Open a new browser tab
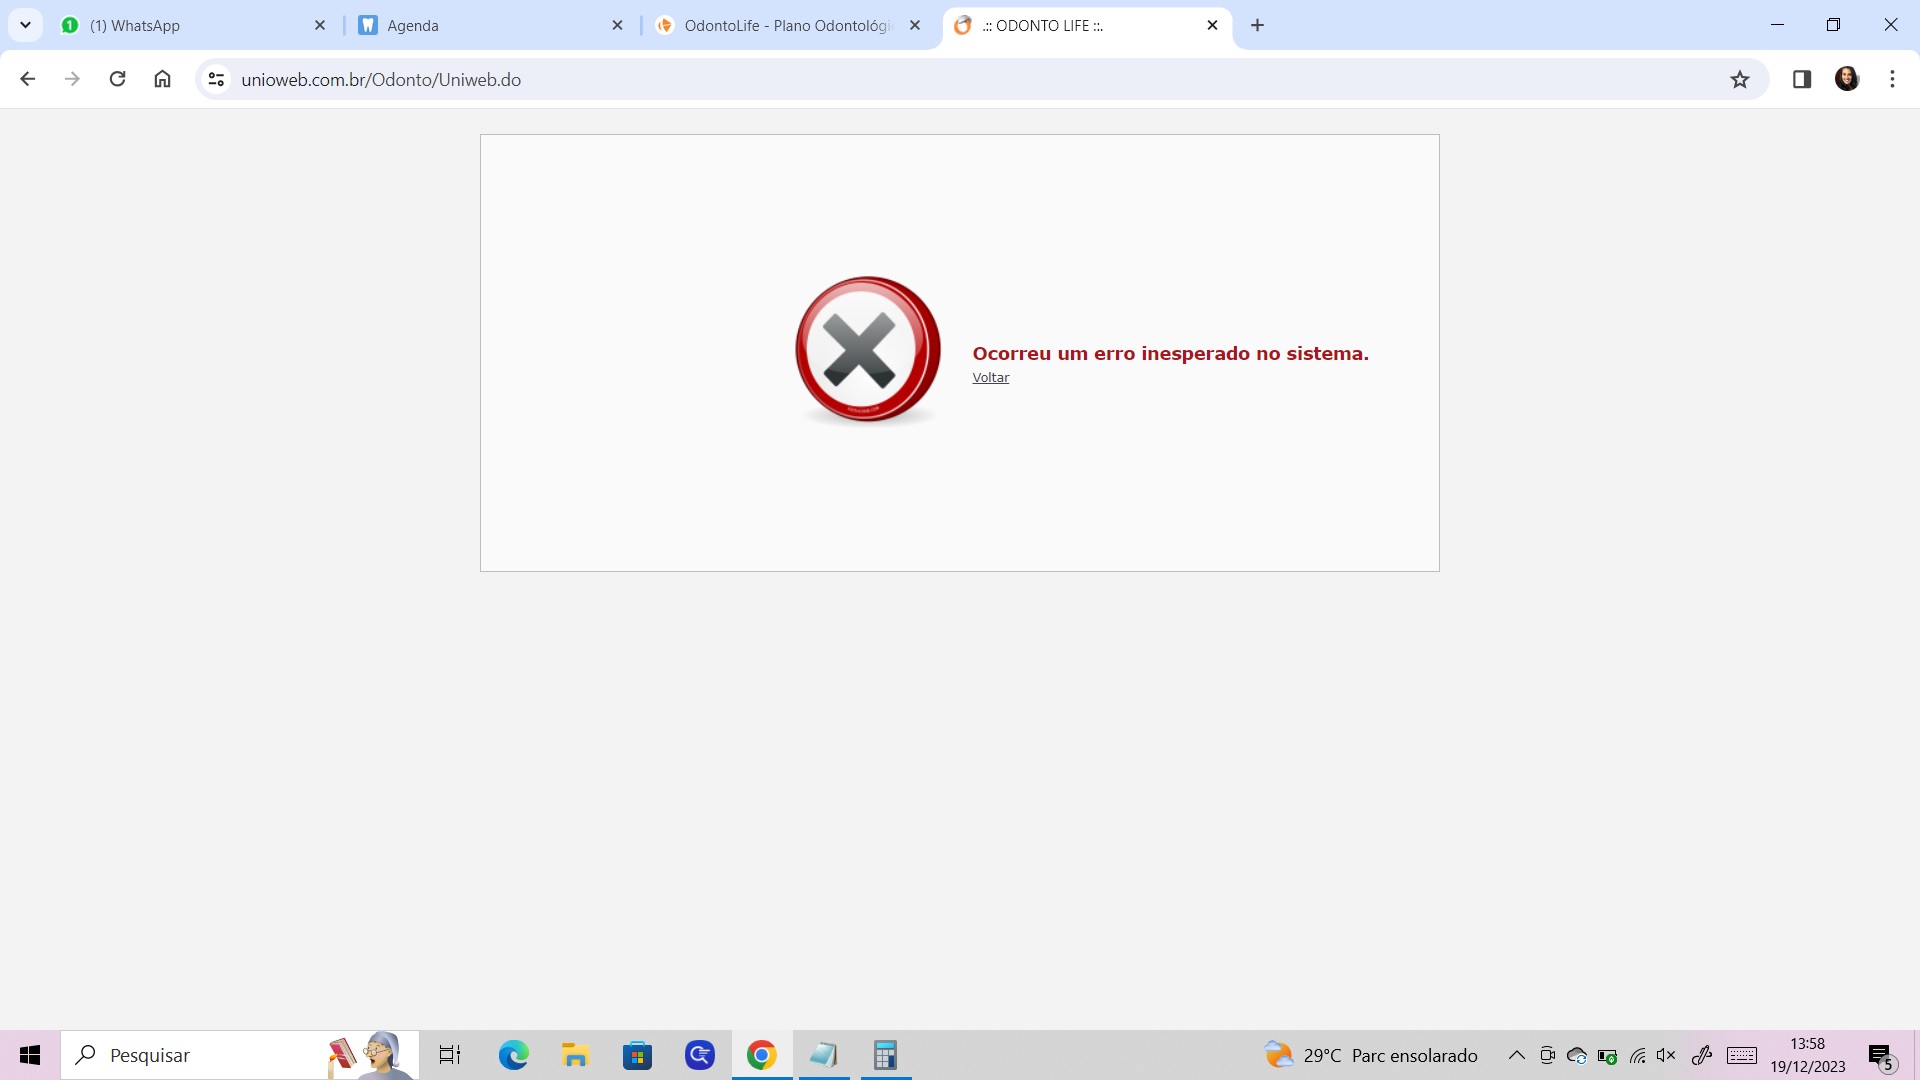1920x1080 pixels. pos(1257,25)
